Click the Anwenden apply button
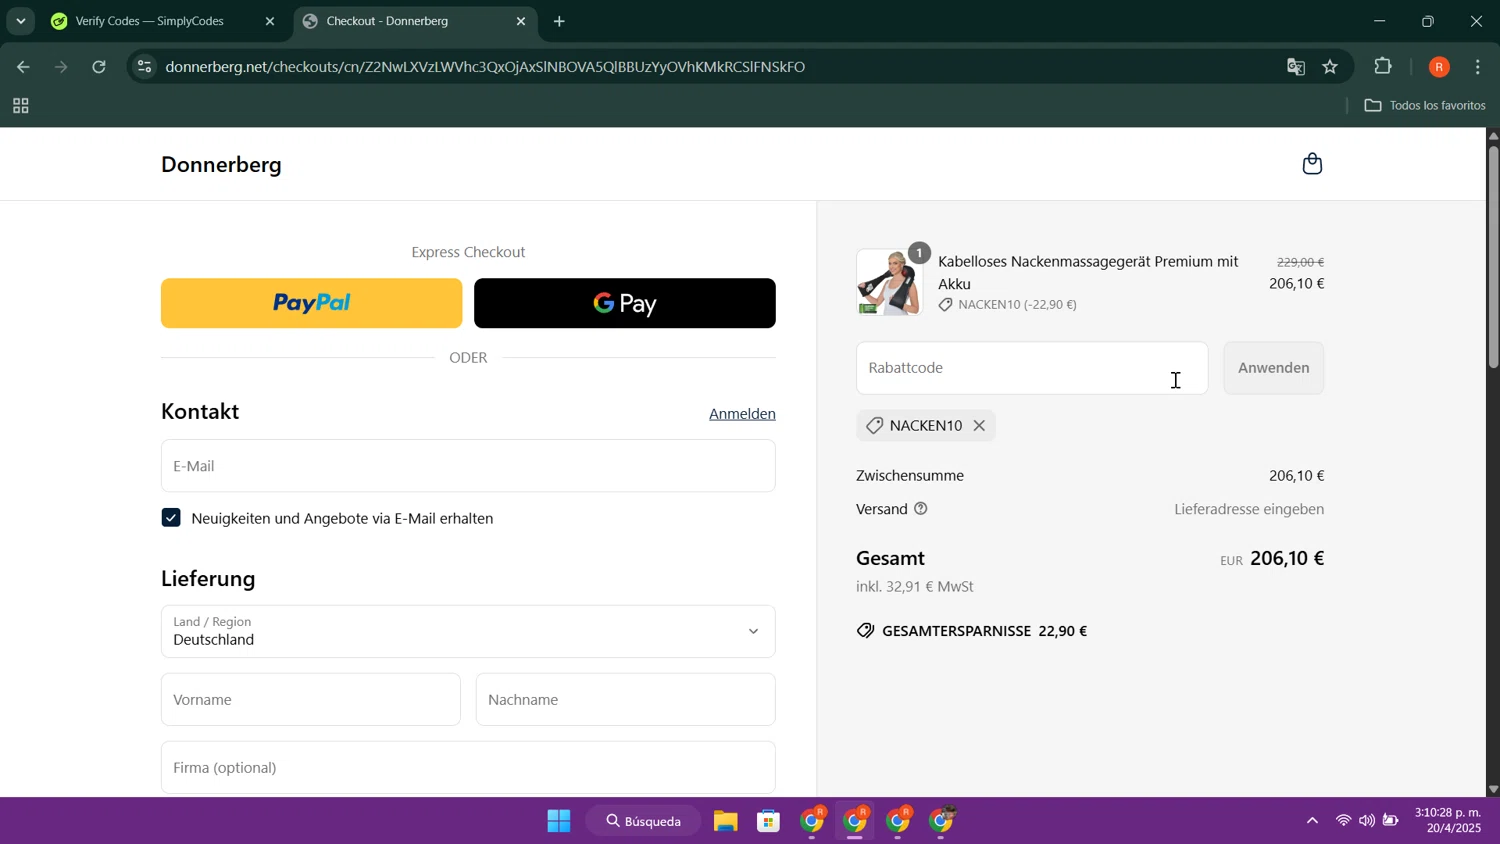This screenshot has height=844, width=1500. click(x=1273, y=368)
